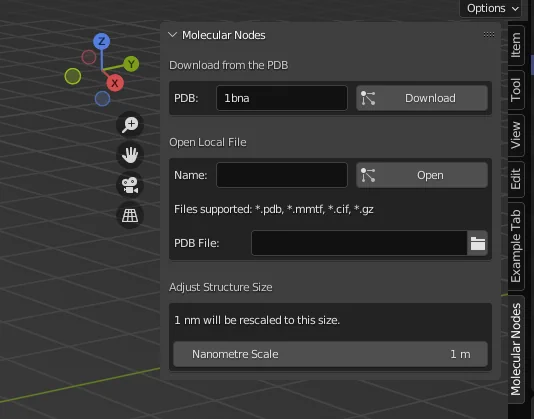Click the 'Open Local File' label
This screenshot has width=534, height=419.
(x=208, y=142)
